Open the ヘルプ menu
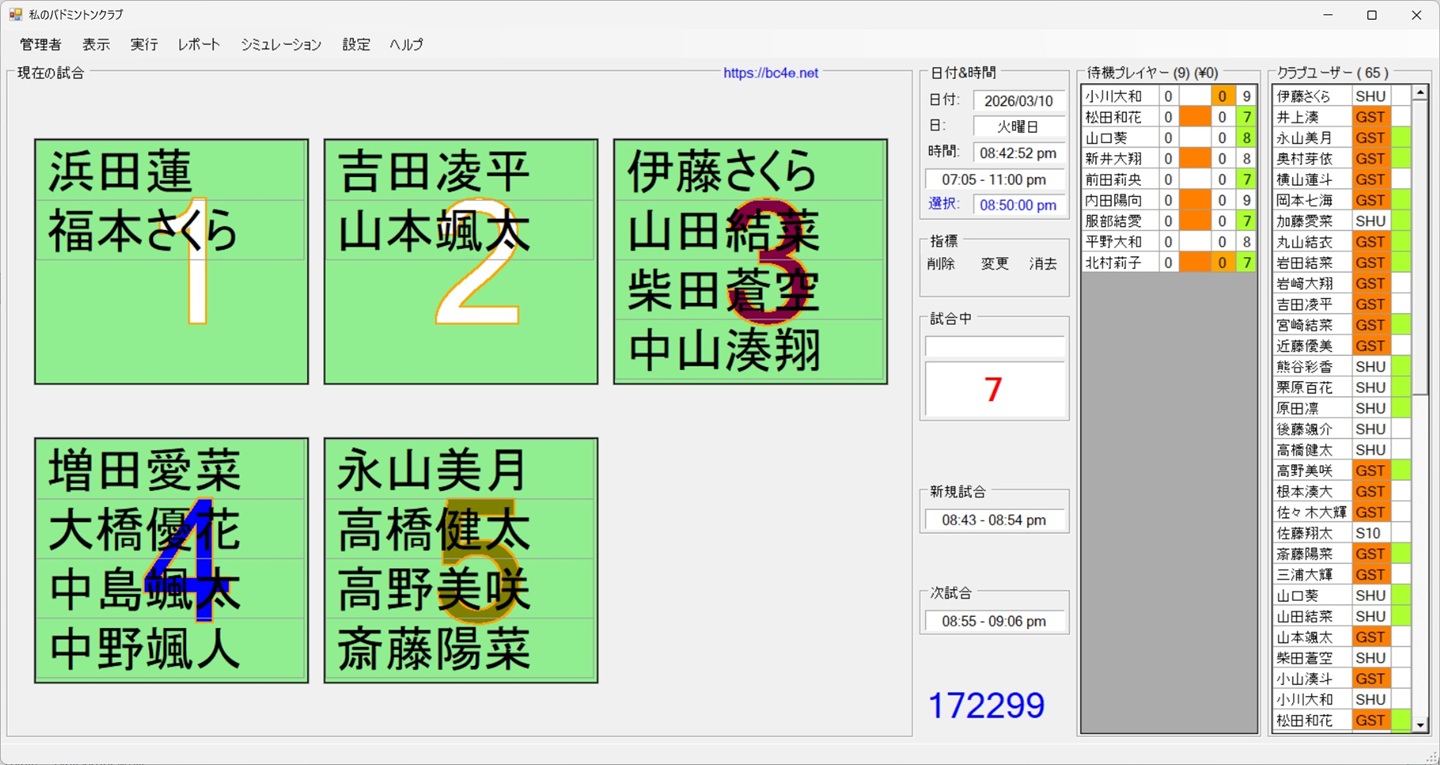Screen dimensions: 1440x765 (405, 44)
